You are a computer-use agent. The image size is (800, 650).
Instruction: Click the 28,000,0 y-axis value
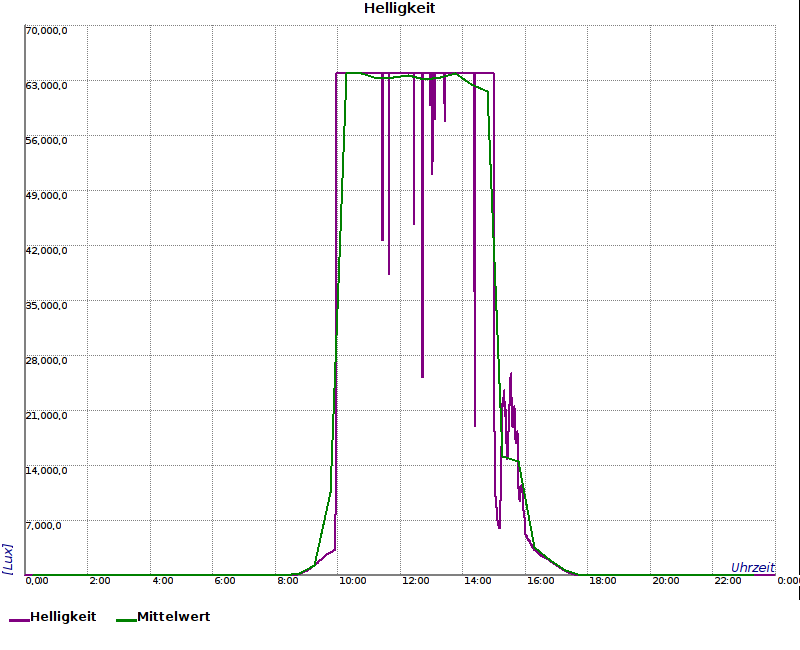tap(46, 361)
